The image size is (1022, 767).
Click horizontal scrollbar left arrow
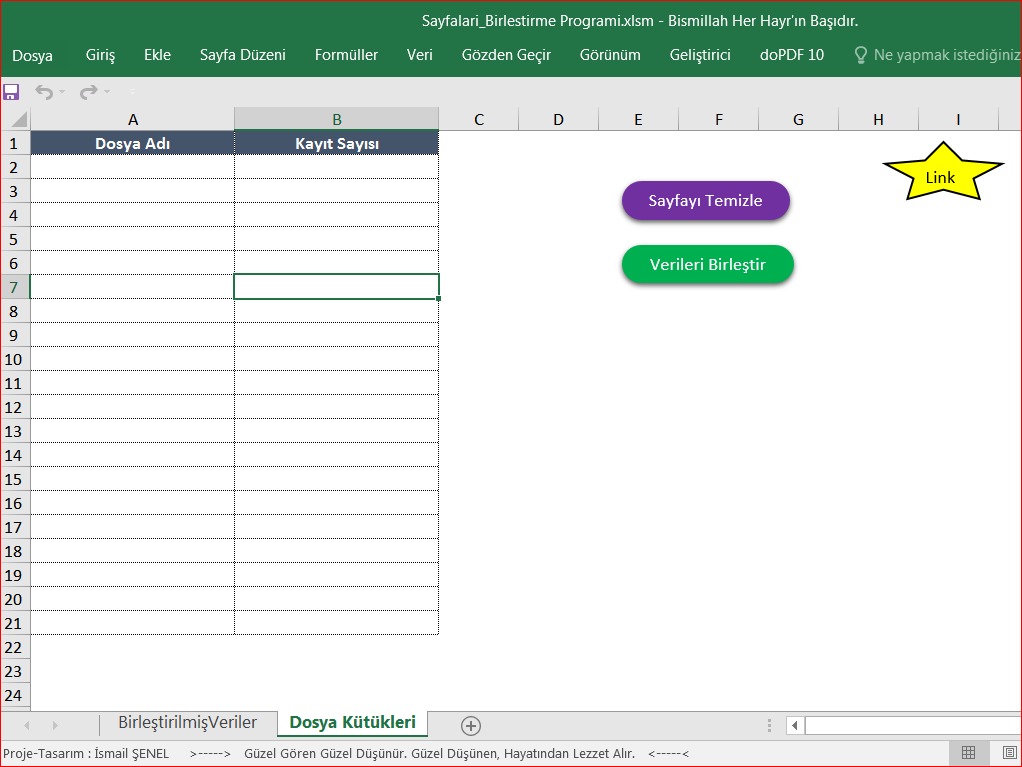[795, 725]
